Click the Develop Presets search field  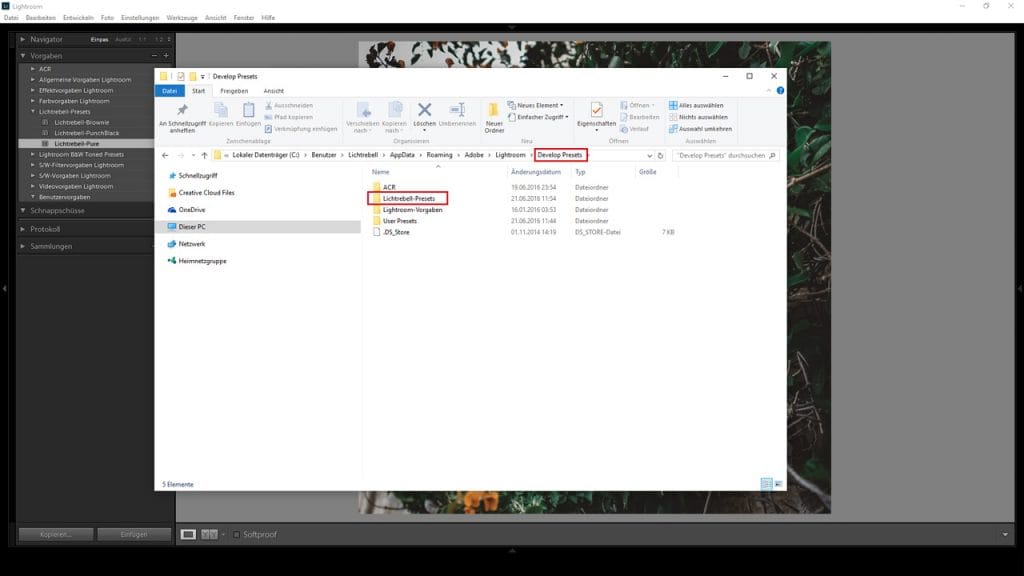coord(725,155)
